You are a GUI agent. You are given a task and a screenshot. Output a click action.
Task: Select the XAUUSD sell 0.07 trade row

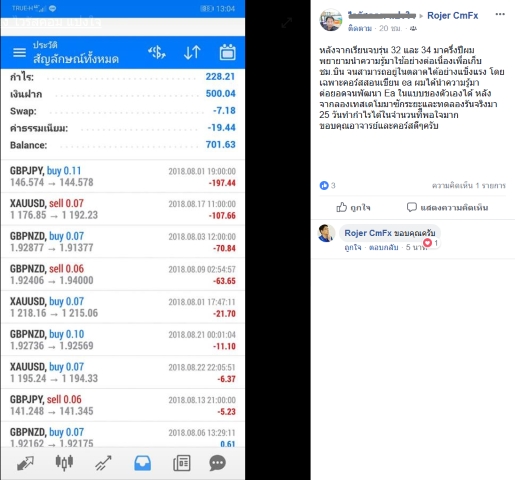pyautogui.click(x=123, y=209)
